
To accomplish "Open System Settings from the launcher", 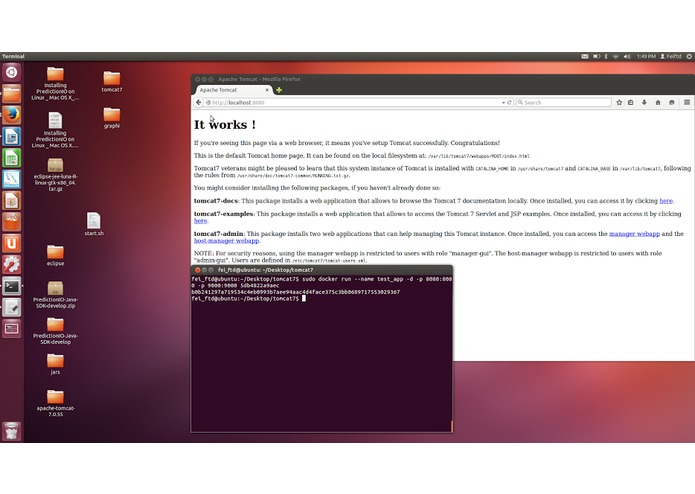I will point(12,265).
